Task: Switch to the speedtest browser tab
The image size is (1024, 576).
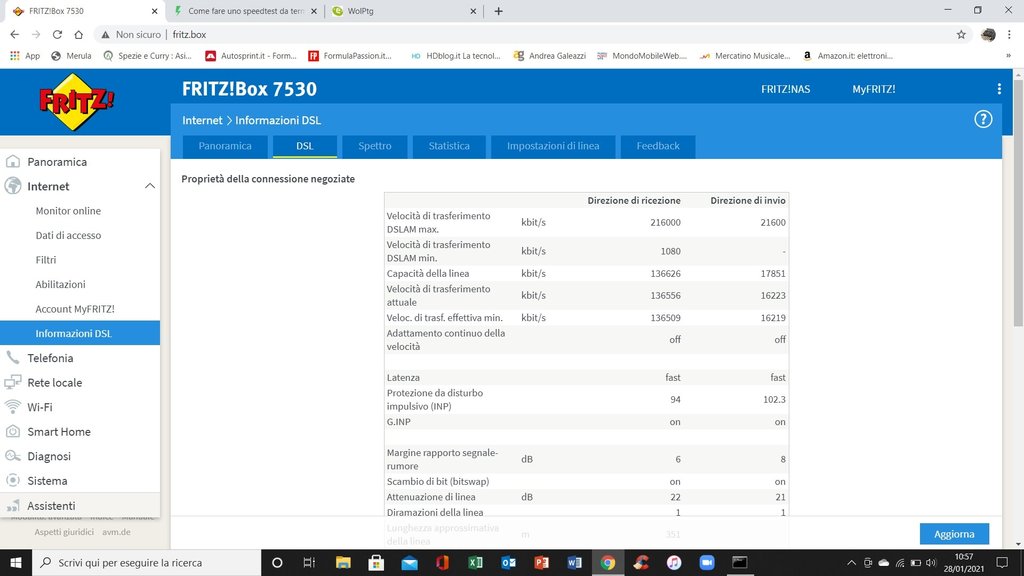Action: pos(245,11)
